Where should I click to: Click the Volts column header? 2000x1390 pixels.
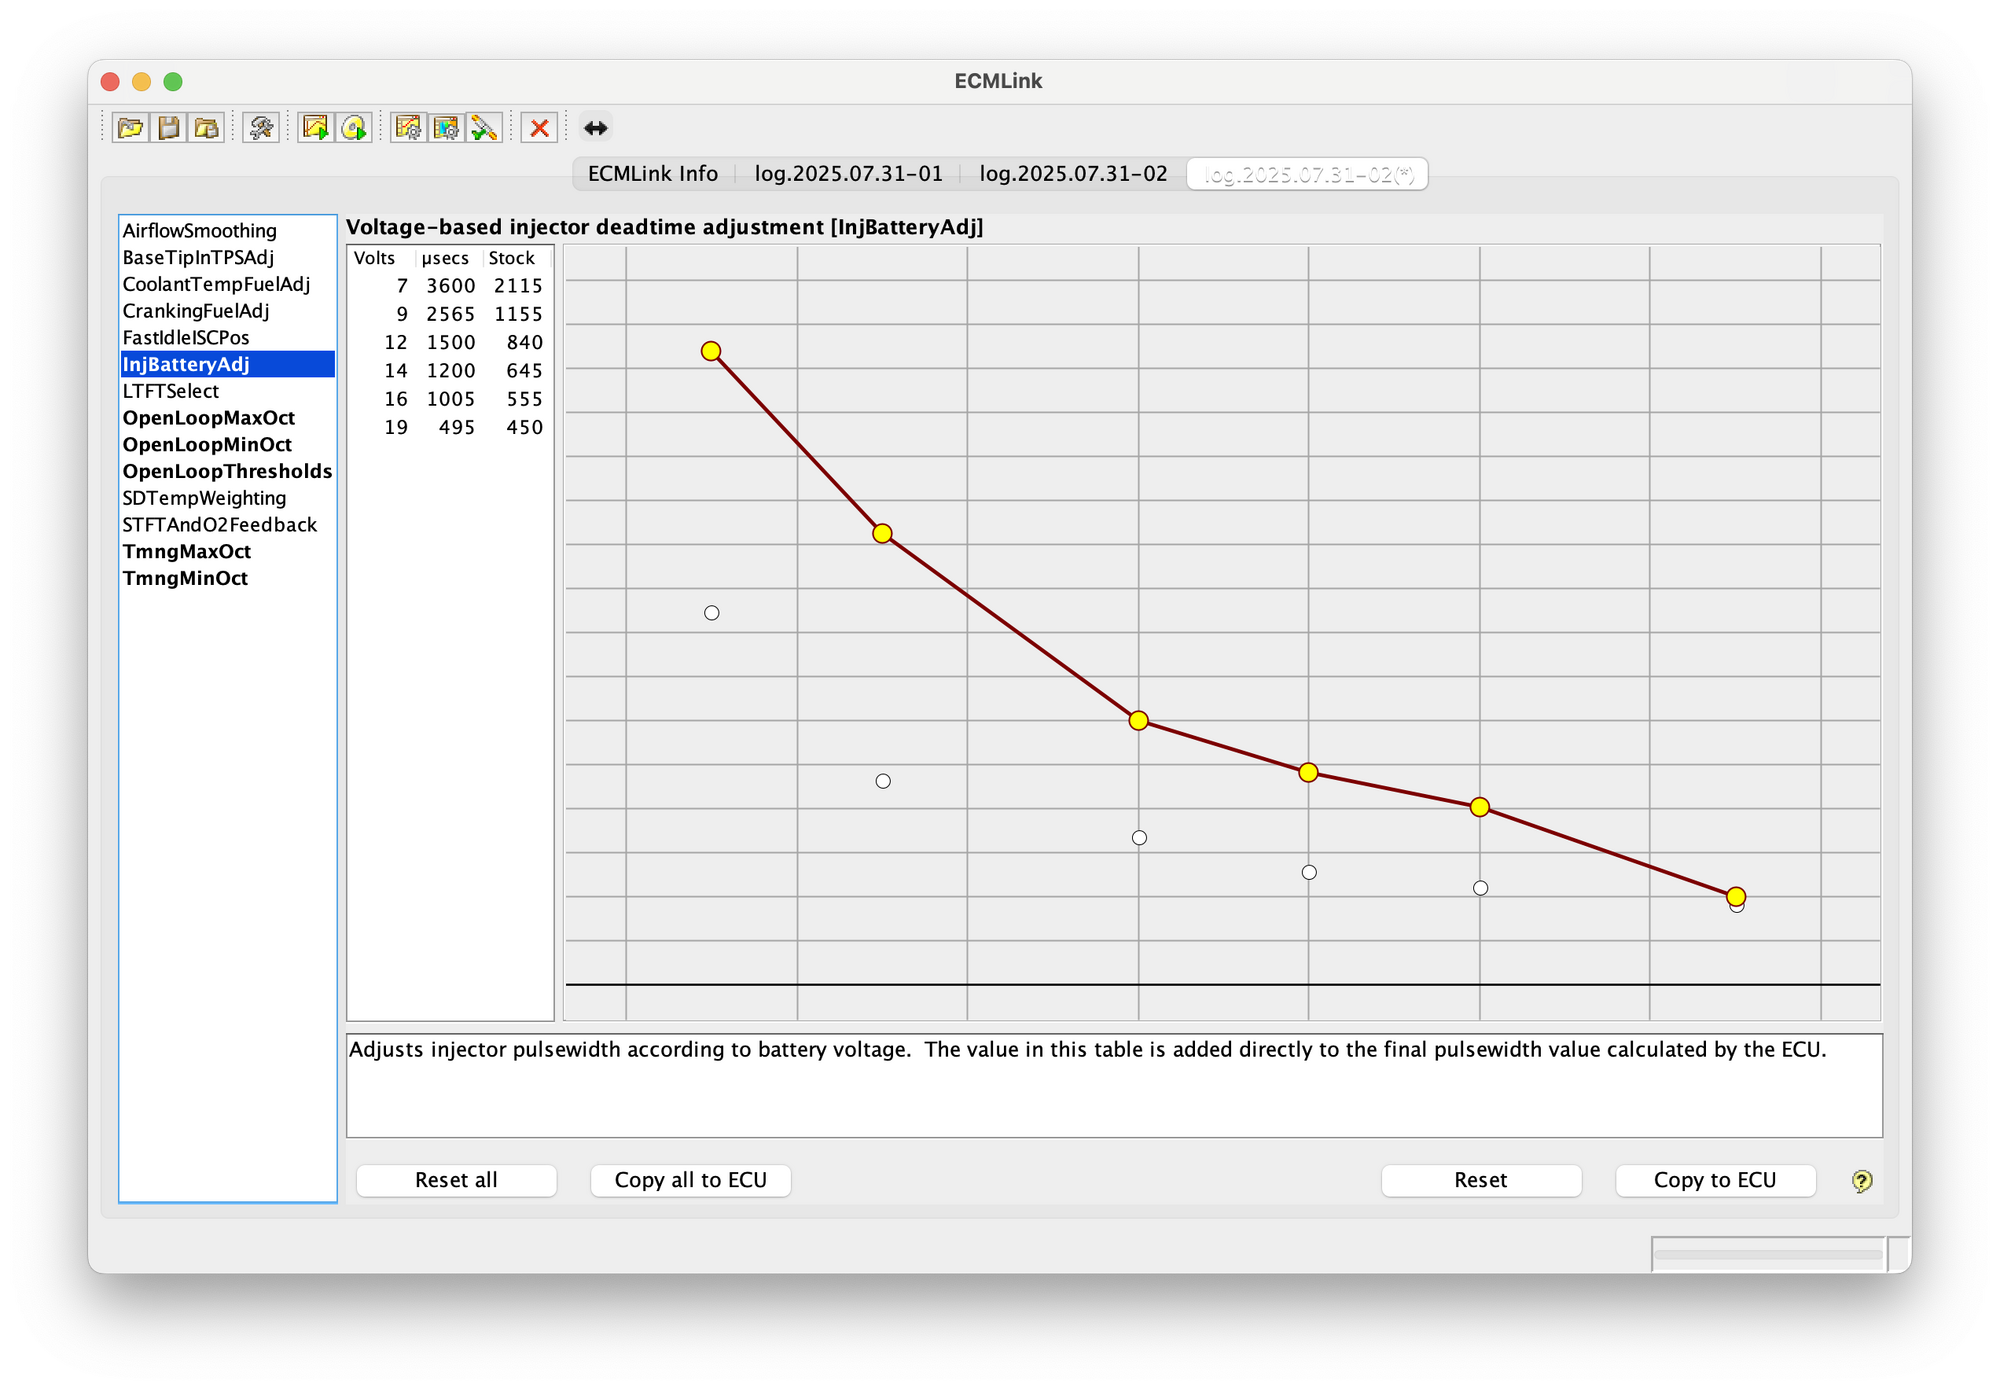tap(381, 258)
